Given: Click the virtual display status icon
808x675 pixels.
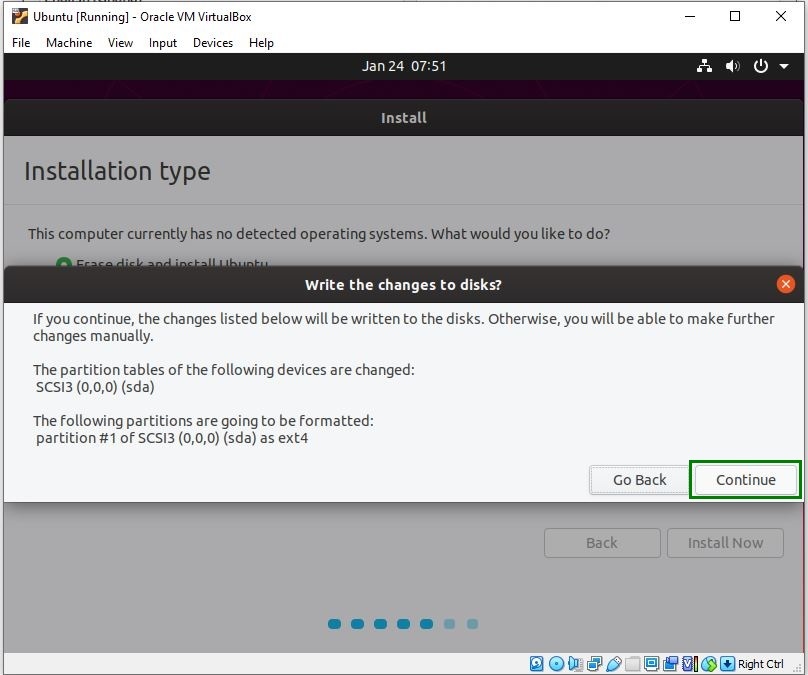Looking at the screenshot, I should point(652,664).
